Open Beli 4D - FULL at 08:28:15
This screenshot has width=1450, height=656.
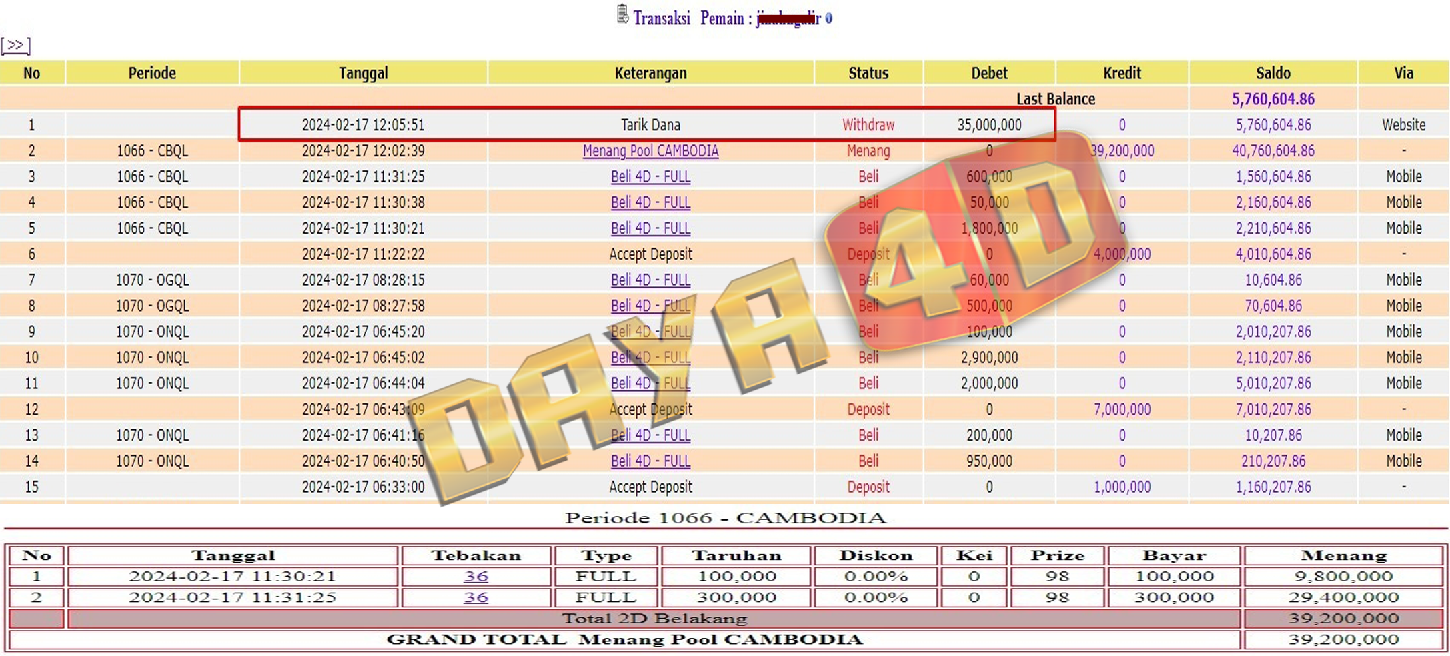click(x=650, y=281)
